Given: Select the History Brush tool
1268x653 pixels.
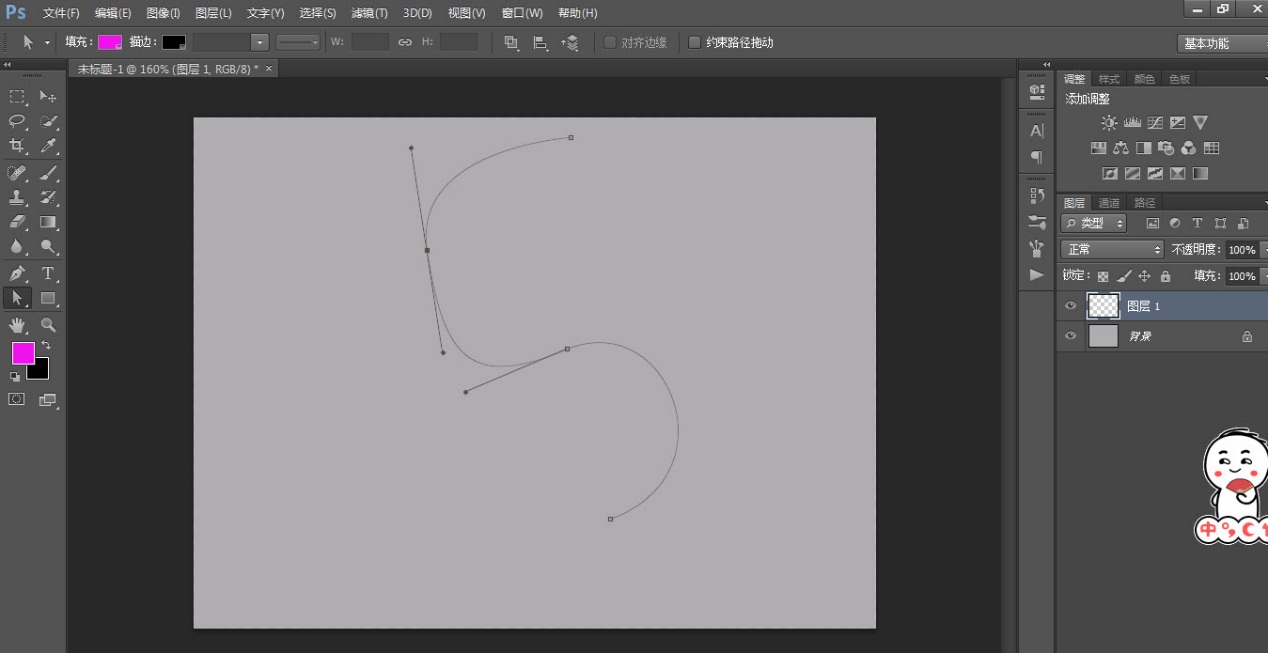Looking at the screenshot, I should point(47,198).
